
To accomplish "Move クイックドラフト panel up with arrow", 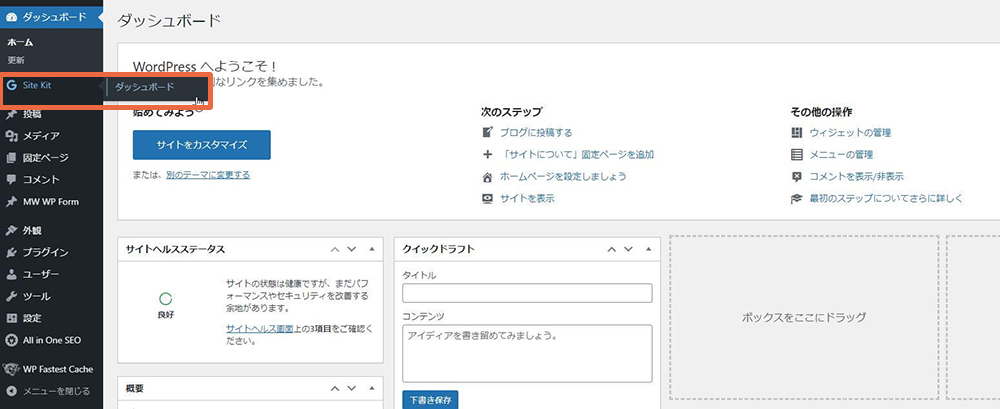I will point(612,249).
